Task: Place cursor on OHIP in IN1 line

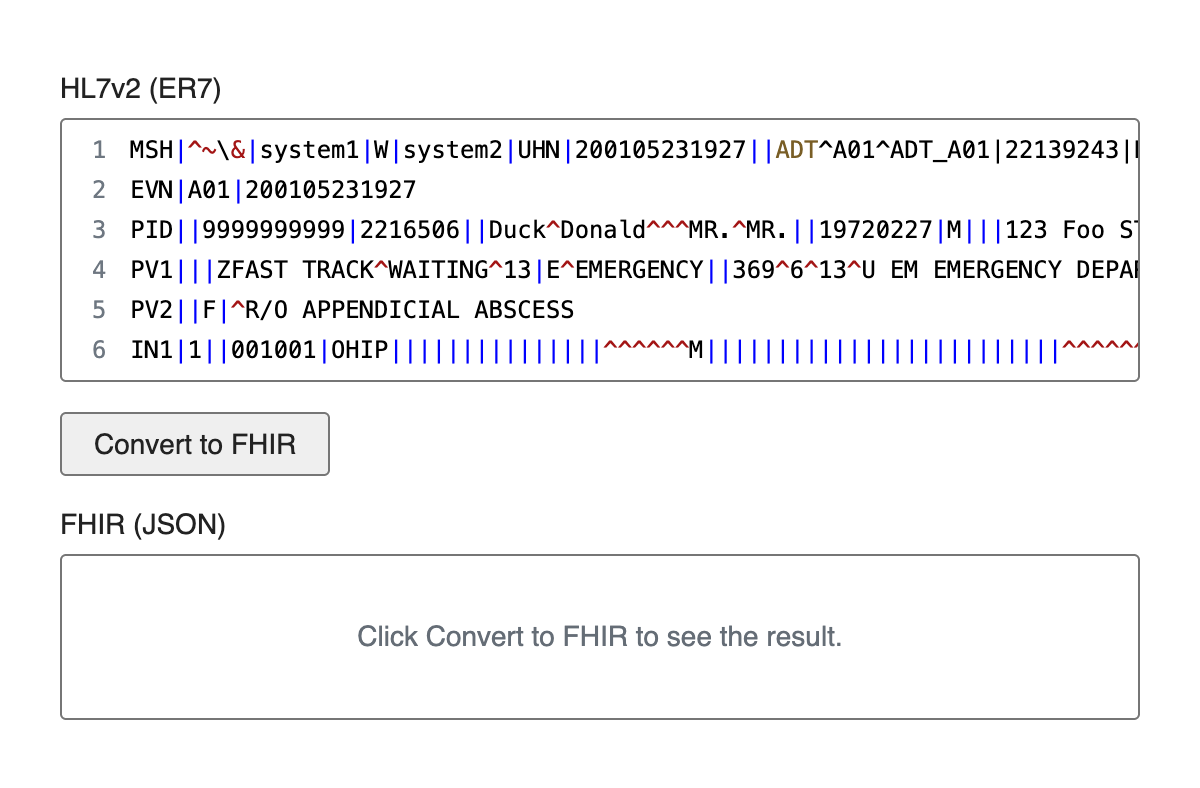Action: tap(359, 350)
